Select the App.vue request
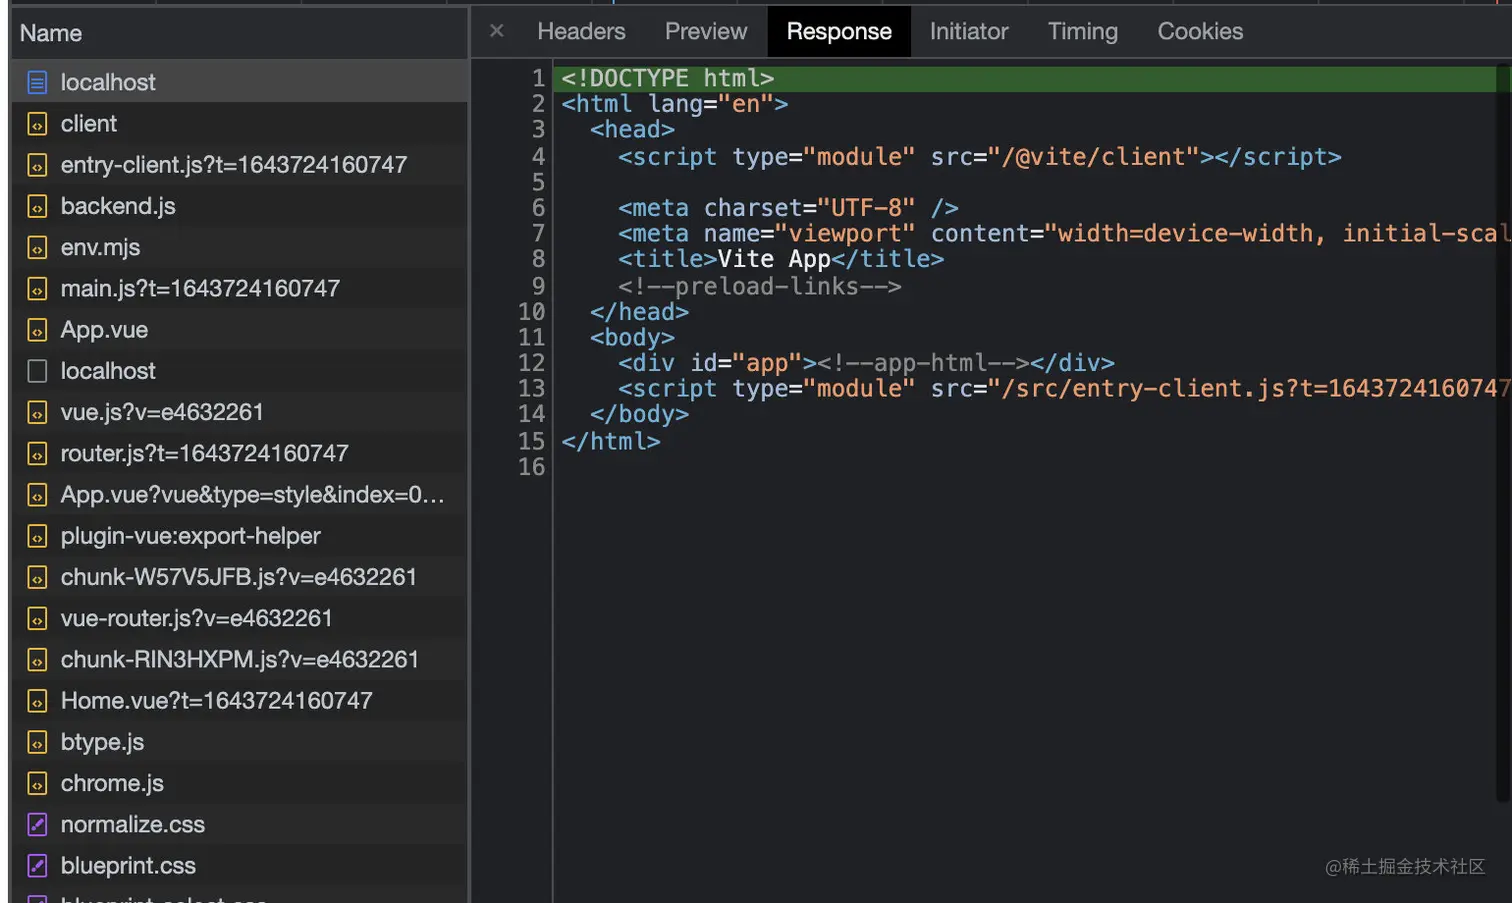 click(x=239, y=330)
